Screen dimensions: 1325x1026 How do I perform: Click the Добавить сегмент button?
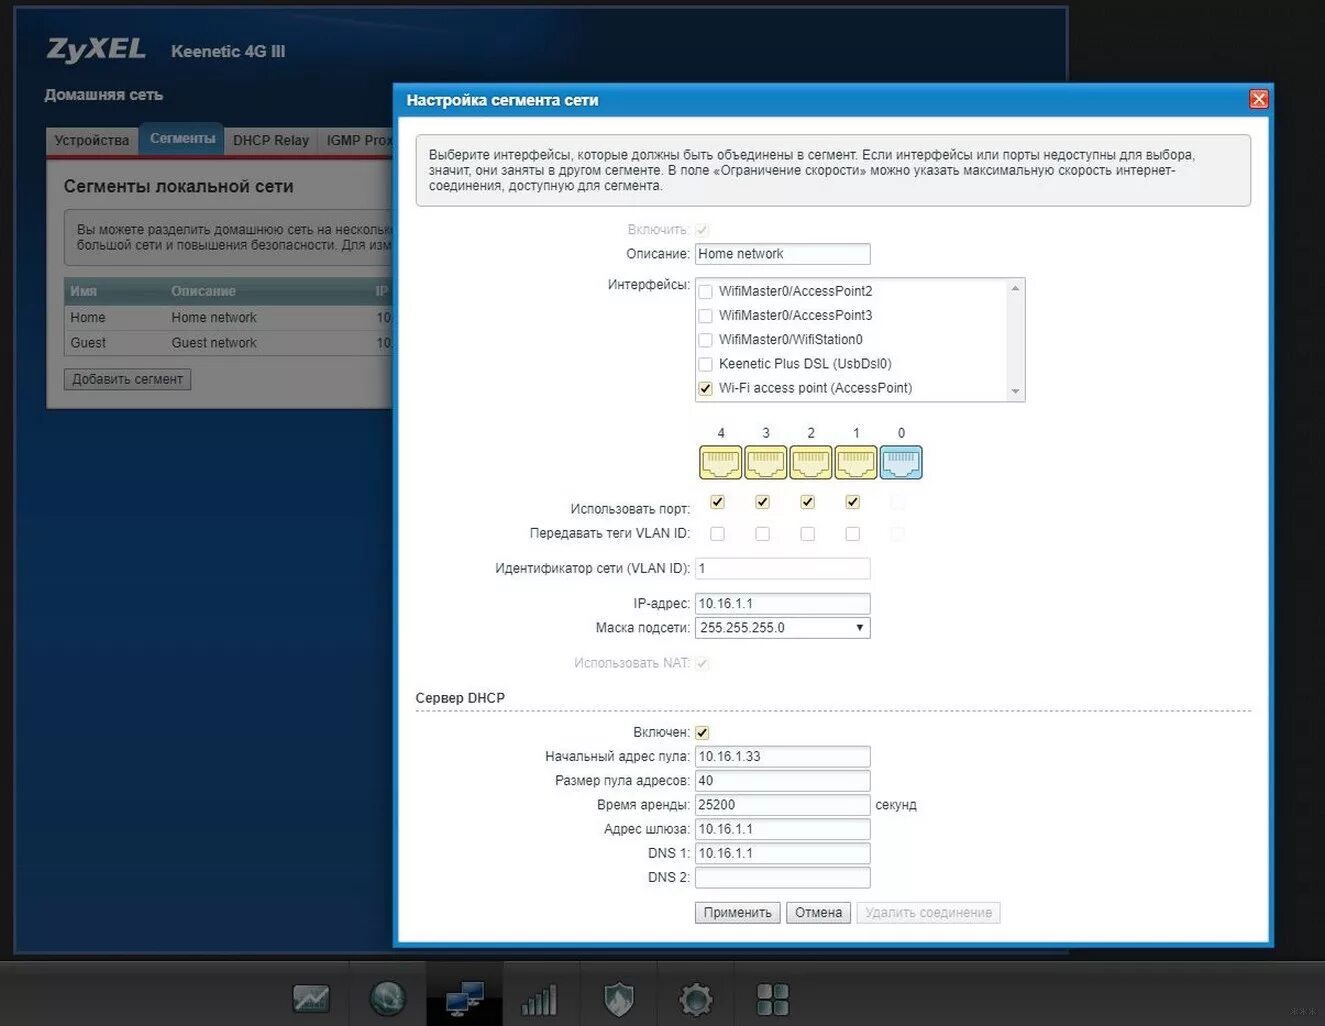(x=127, y=379)
